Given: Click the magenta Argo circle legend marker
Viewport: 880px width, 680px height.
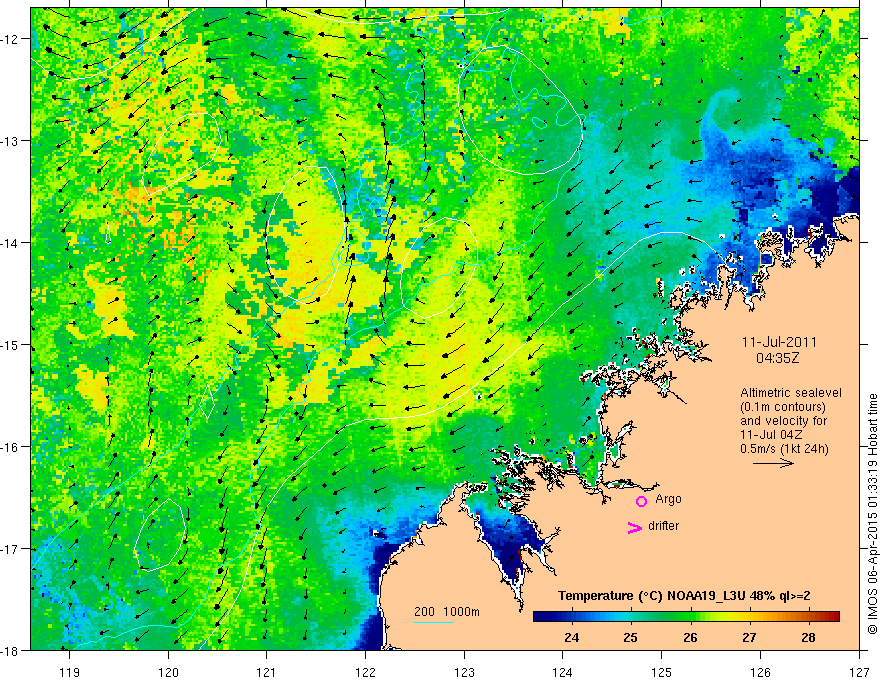Looking at the screenshot, I should point(641,501).
